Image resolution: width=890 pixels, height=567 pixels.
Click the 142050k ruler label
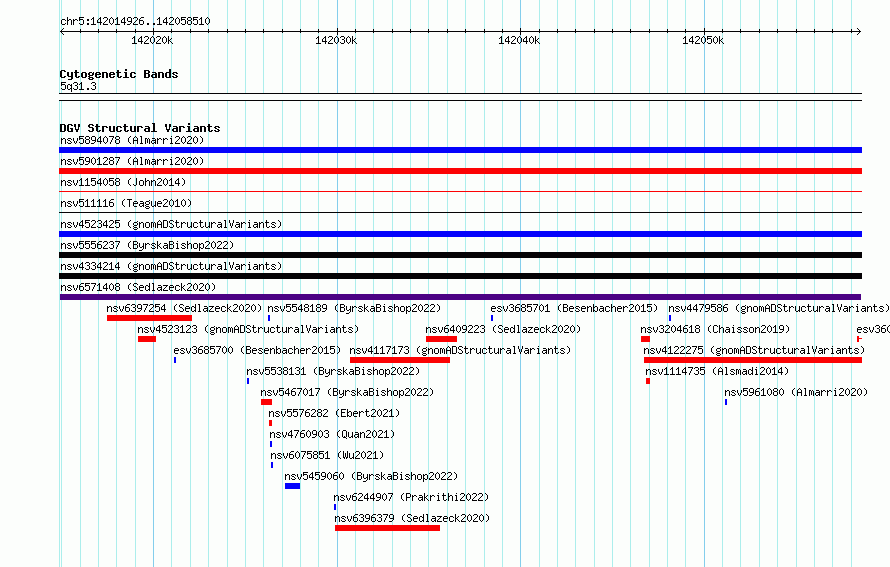(703, 40)
